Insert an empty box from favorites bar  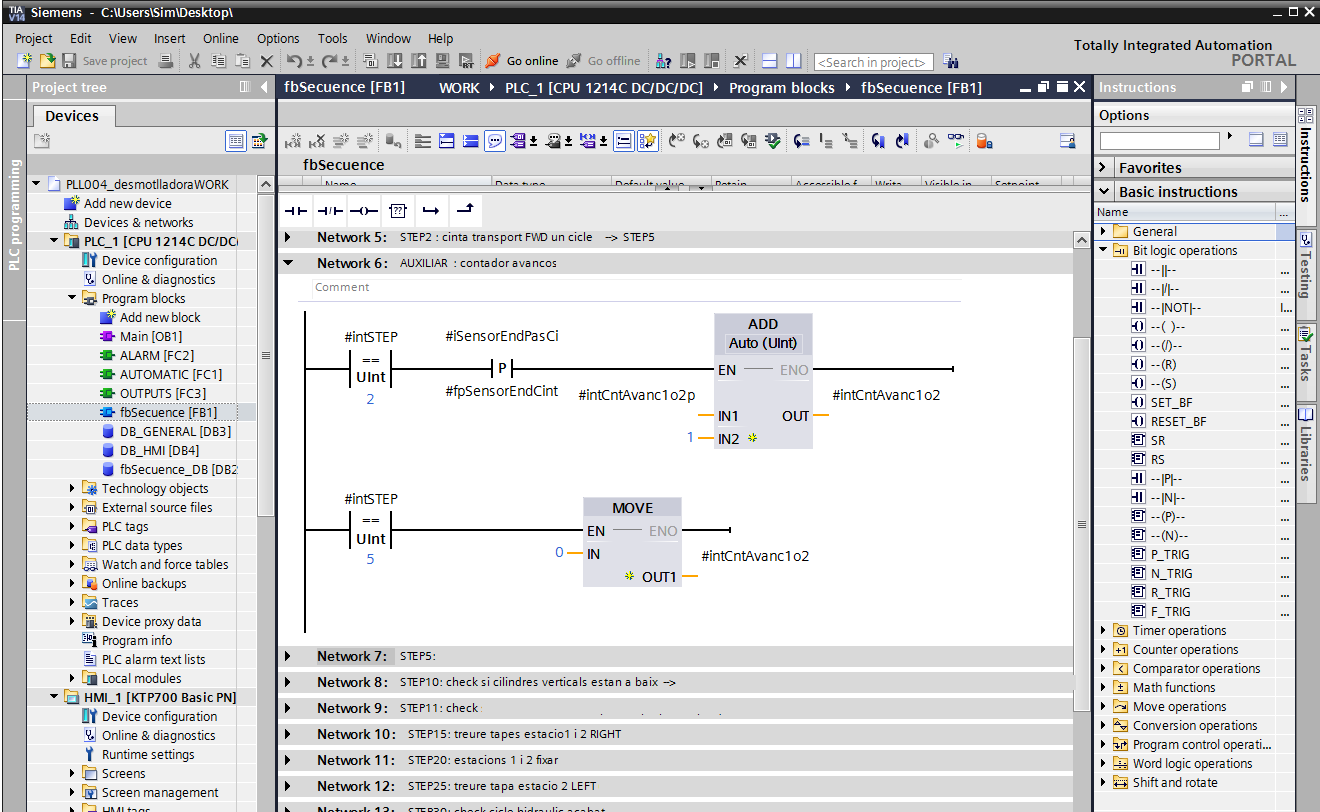click(397, 211)
